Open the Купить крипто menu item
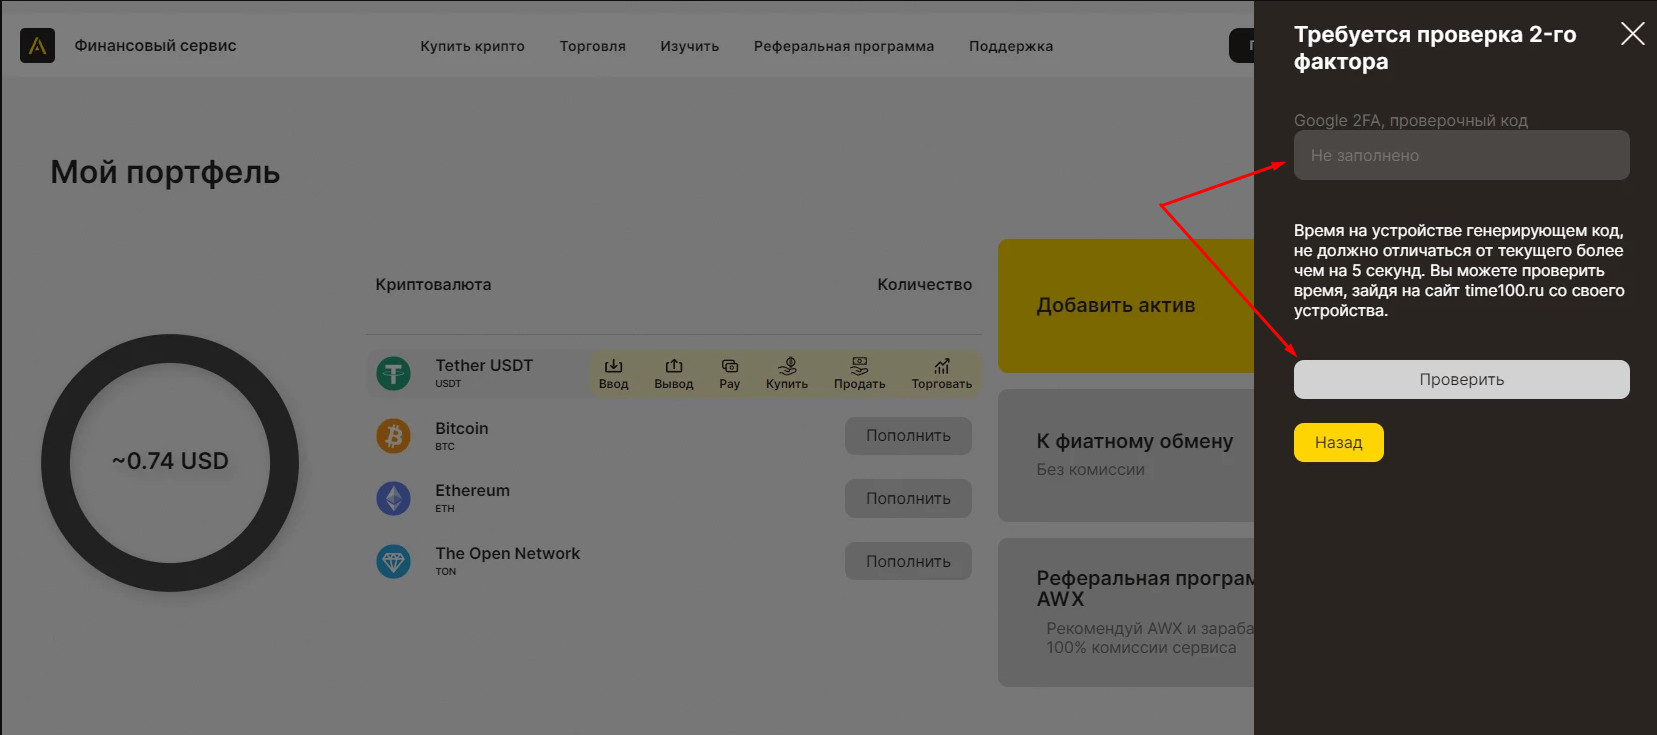This screenshot has height=735, width=1657. point(472,46)
